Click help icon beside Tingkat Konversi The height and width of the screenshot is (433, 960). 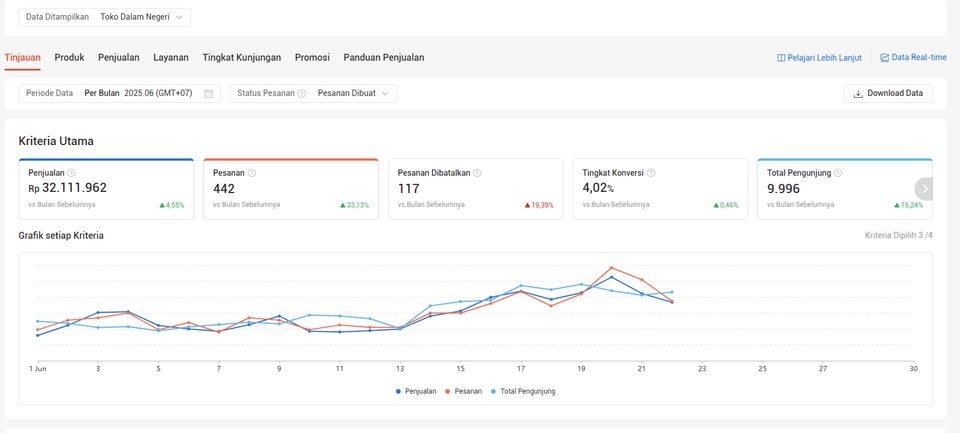[651, 173]
